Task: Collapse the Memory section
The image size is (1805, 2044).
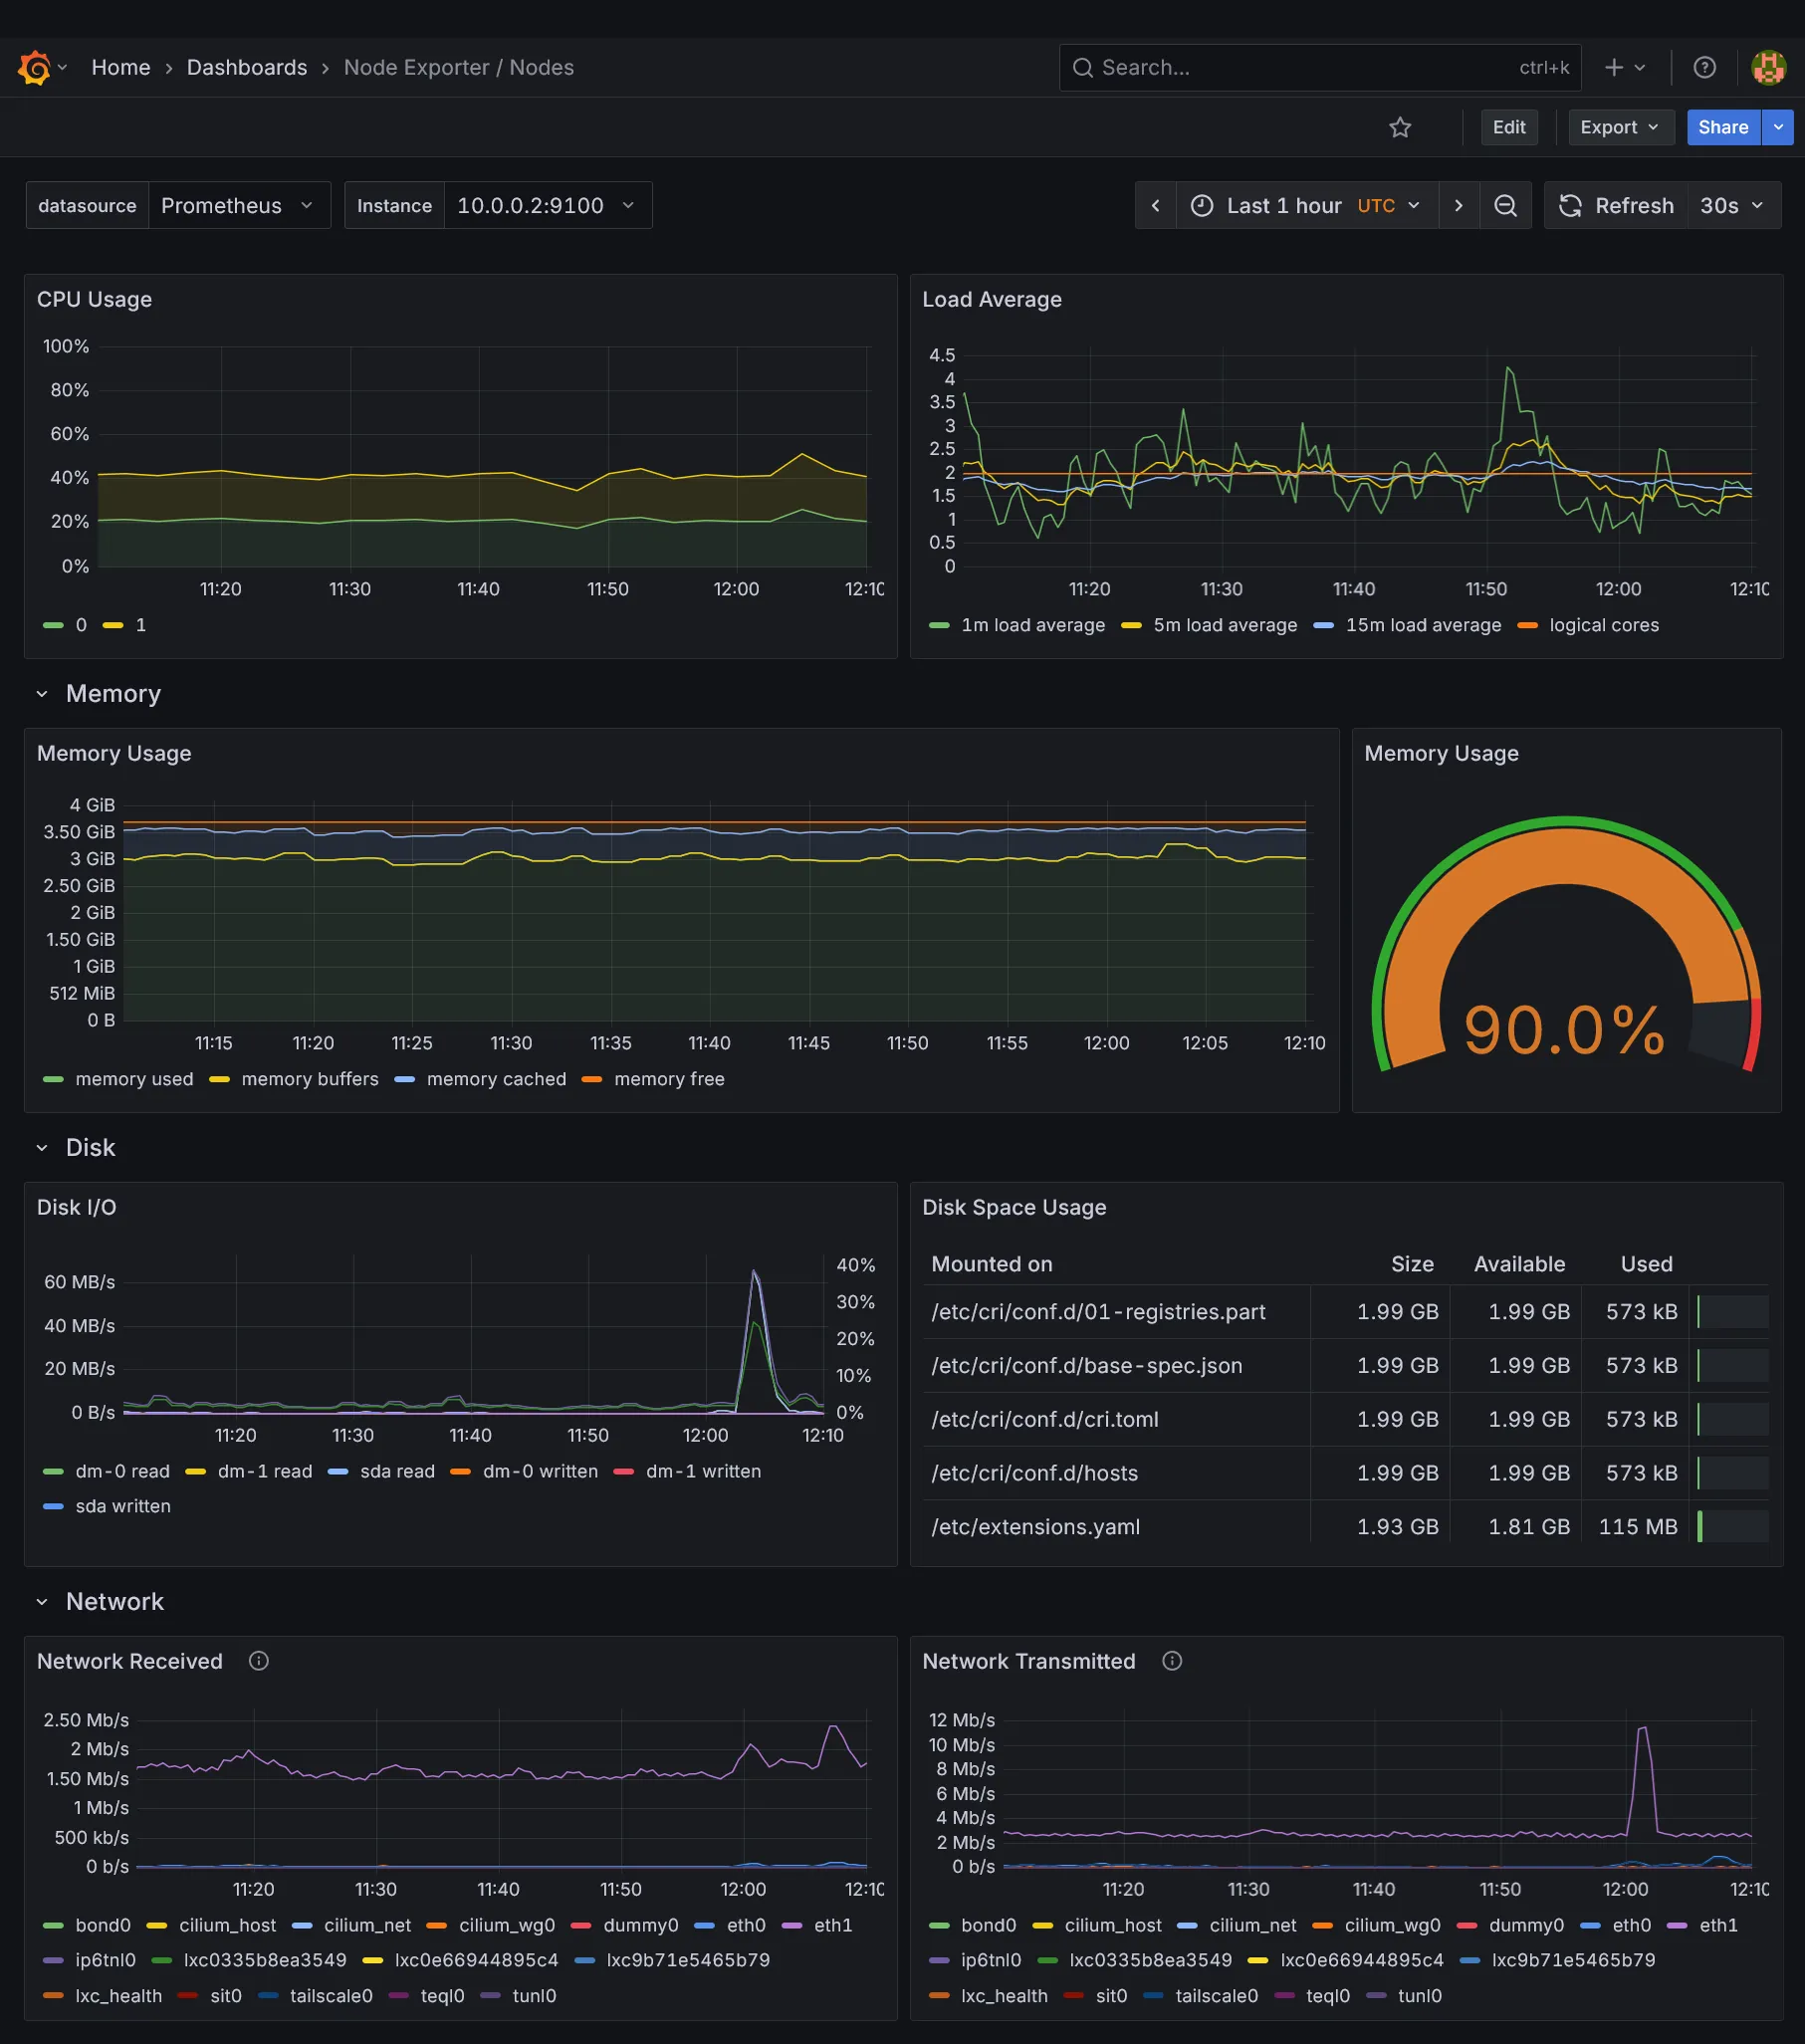Action: pyautogui.click(x=42, y=693)
